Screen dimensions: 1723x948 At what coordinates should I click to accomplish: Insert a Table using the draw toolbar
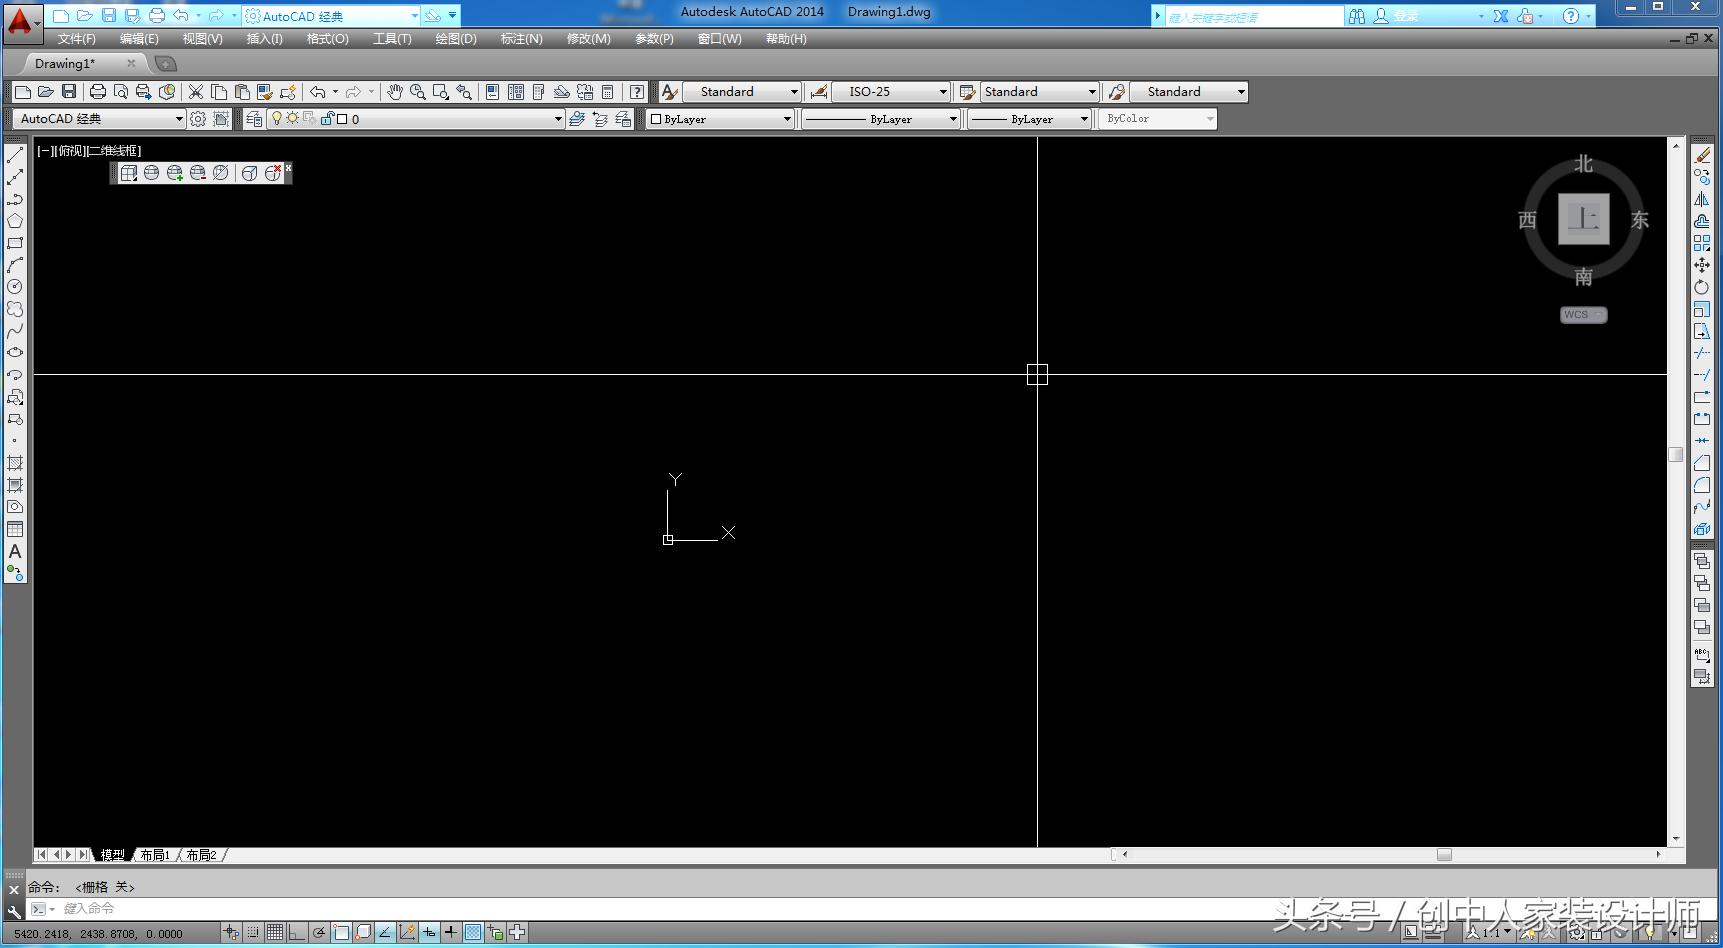click(x=15, y=529)
